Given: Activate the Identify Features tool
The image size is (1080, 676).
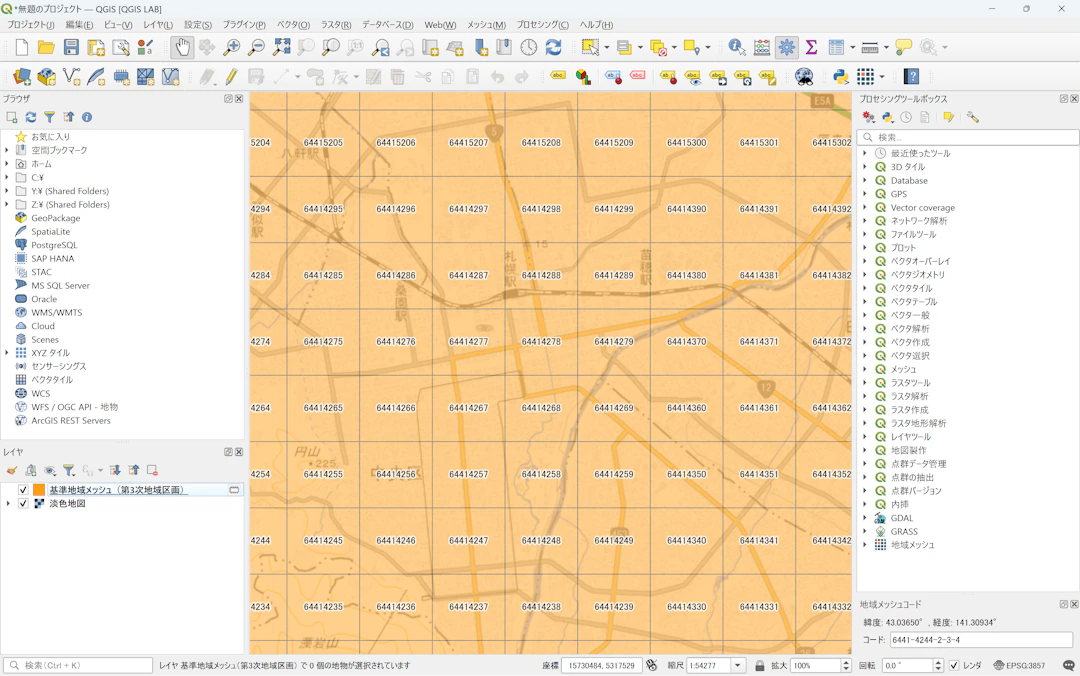Looking at the screenshot, I should [736, 48].
